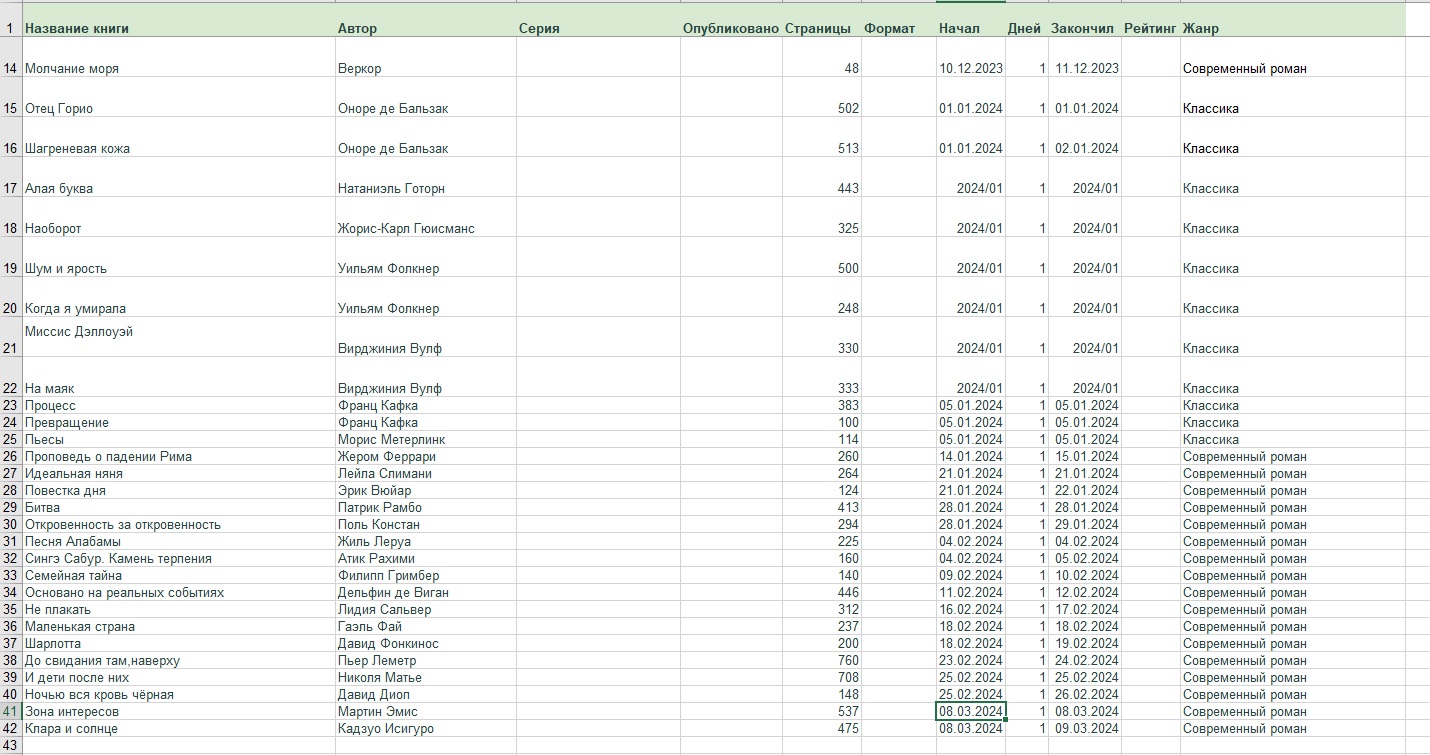
Task: Click the cell "Когда я умирала"
Action: pyautogui.click(x=178, y=297)
